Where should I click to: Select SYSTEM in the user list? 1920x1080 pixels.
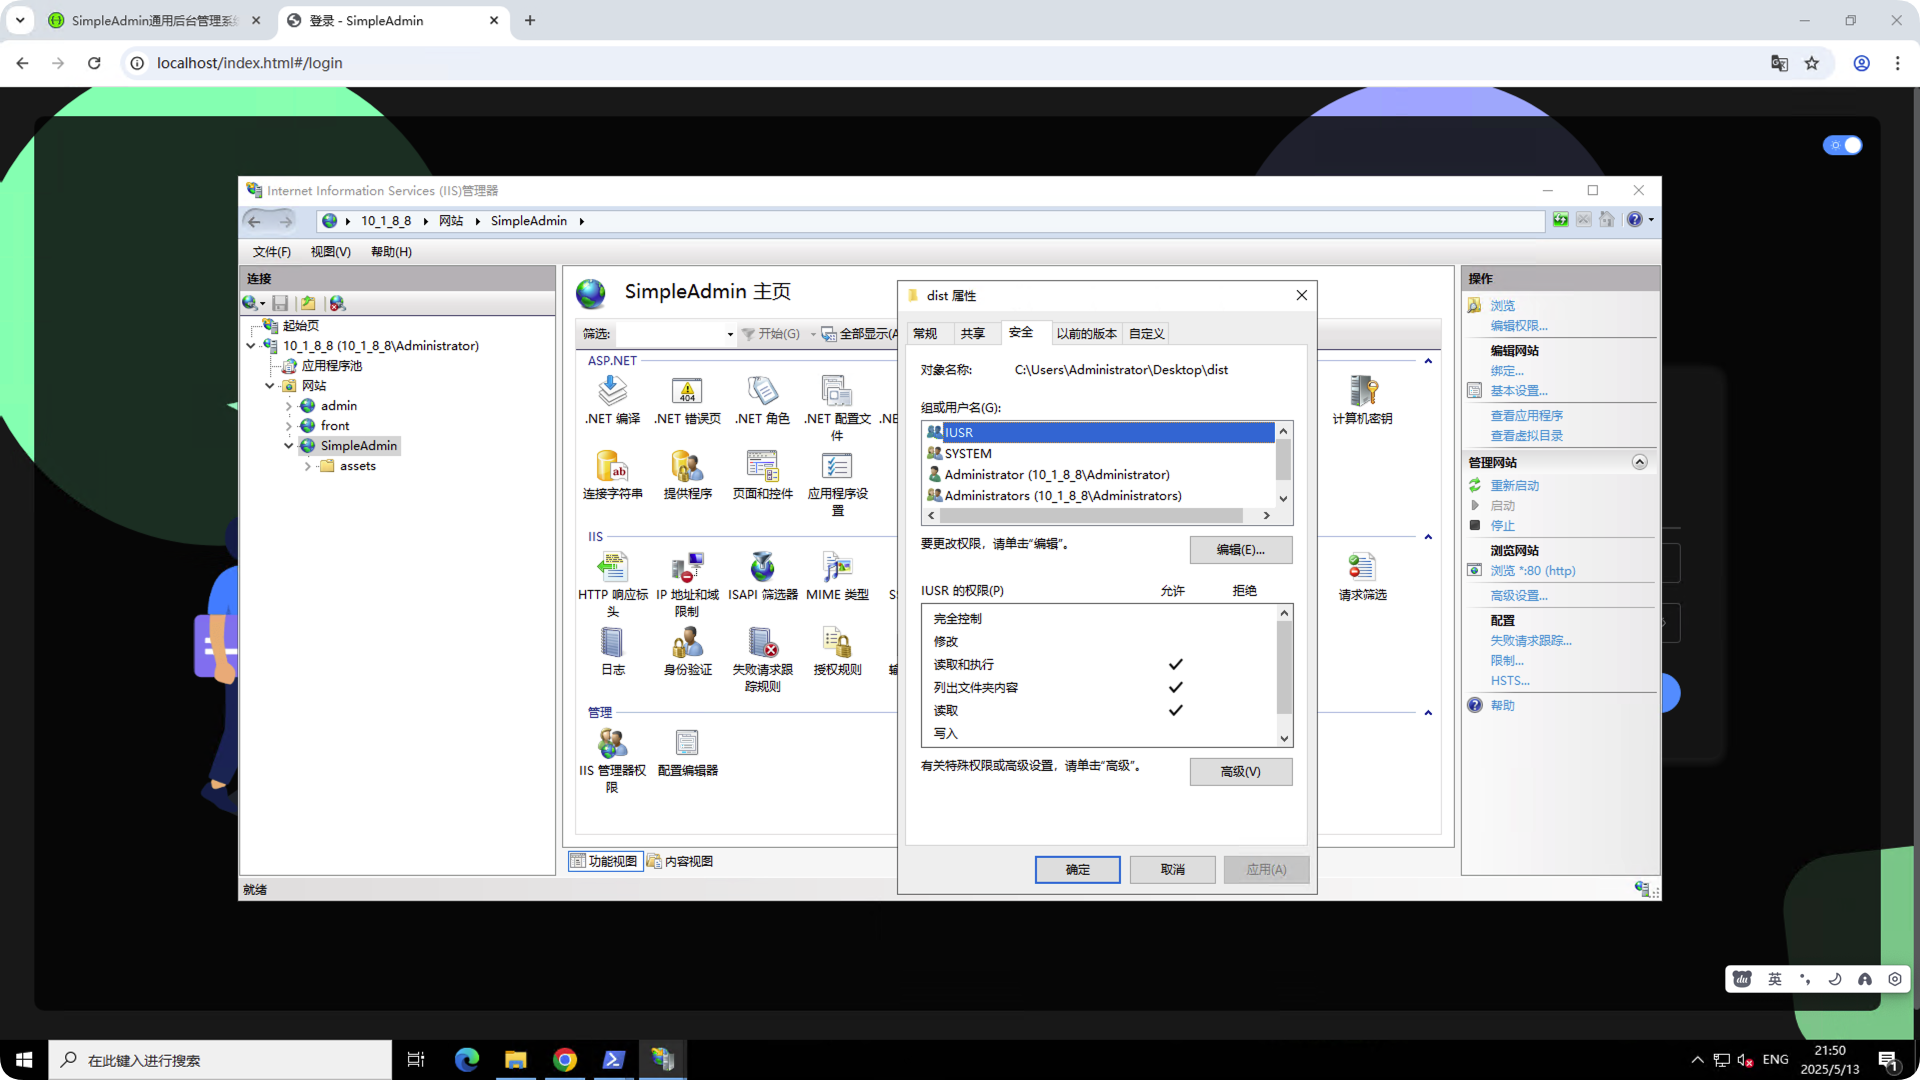click(x=968, y=454)
